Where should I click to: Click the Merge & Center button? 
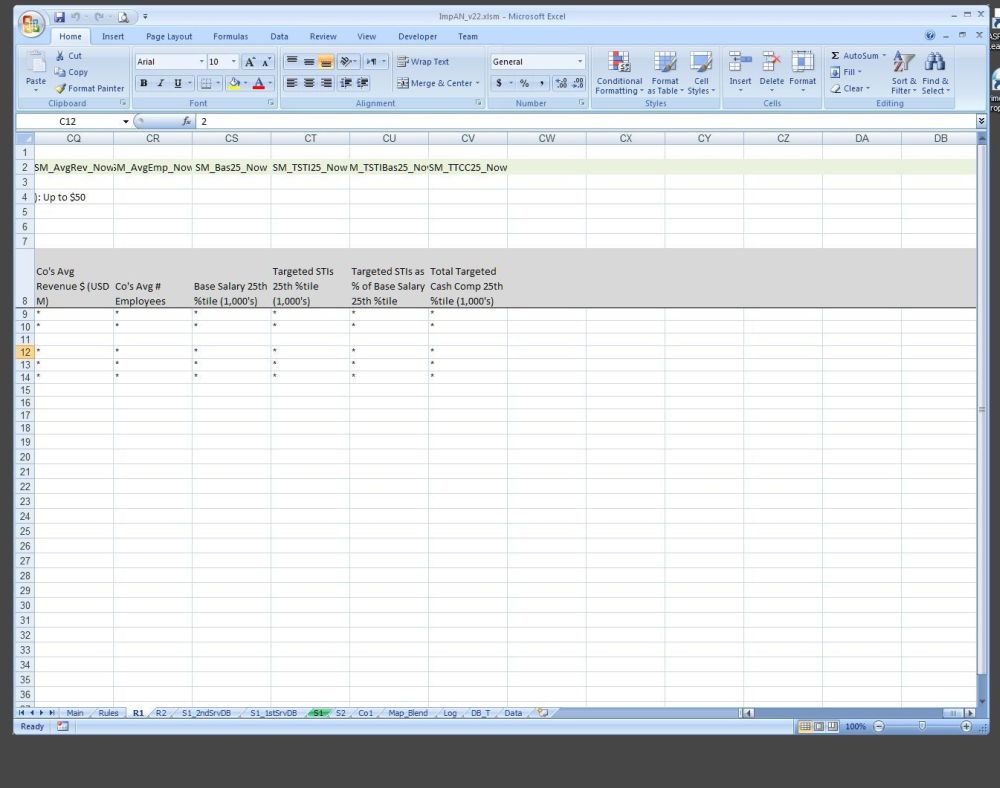click(437, 83)
